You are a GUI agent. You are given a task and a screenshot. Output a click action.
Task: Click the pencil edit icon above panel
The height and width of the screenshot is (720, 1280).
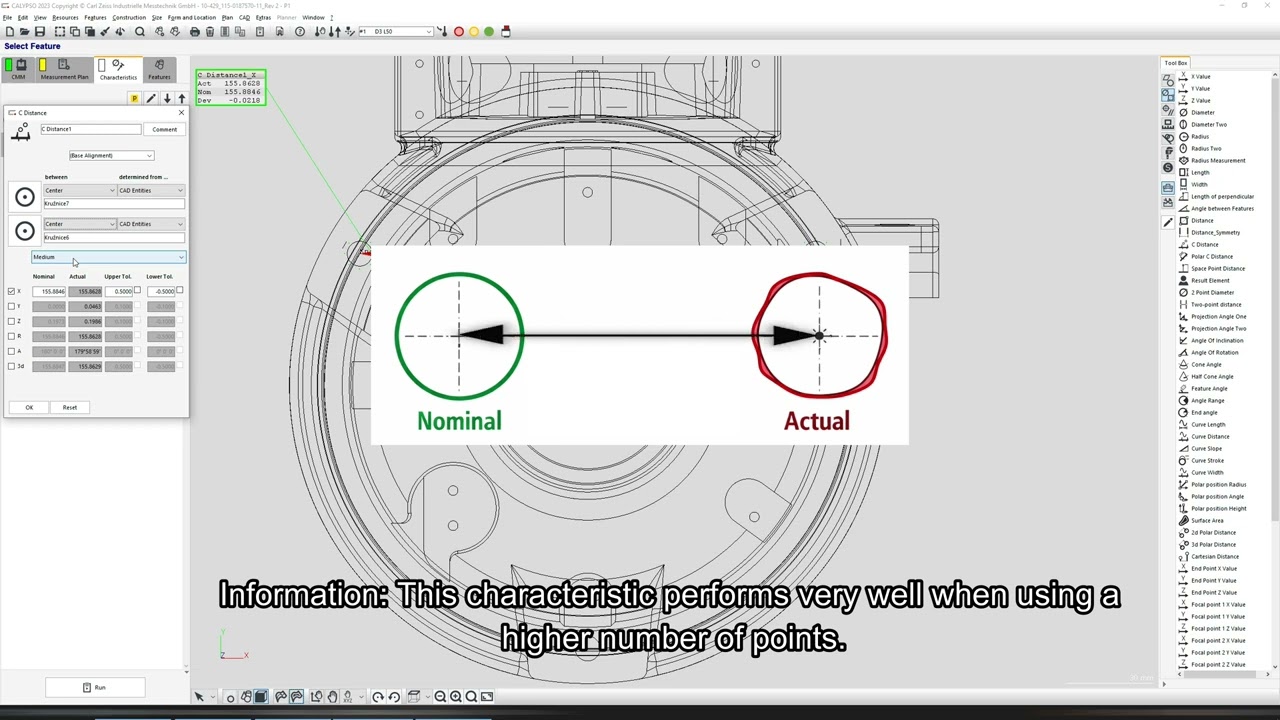pyautogui.click(x=151, y=99)
